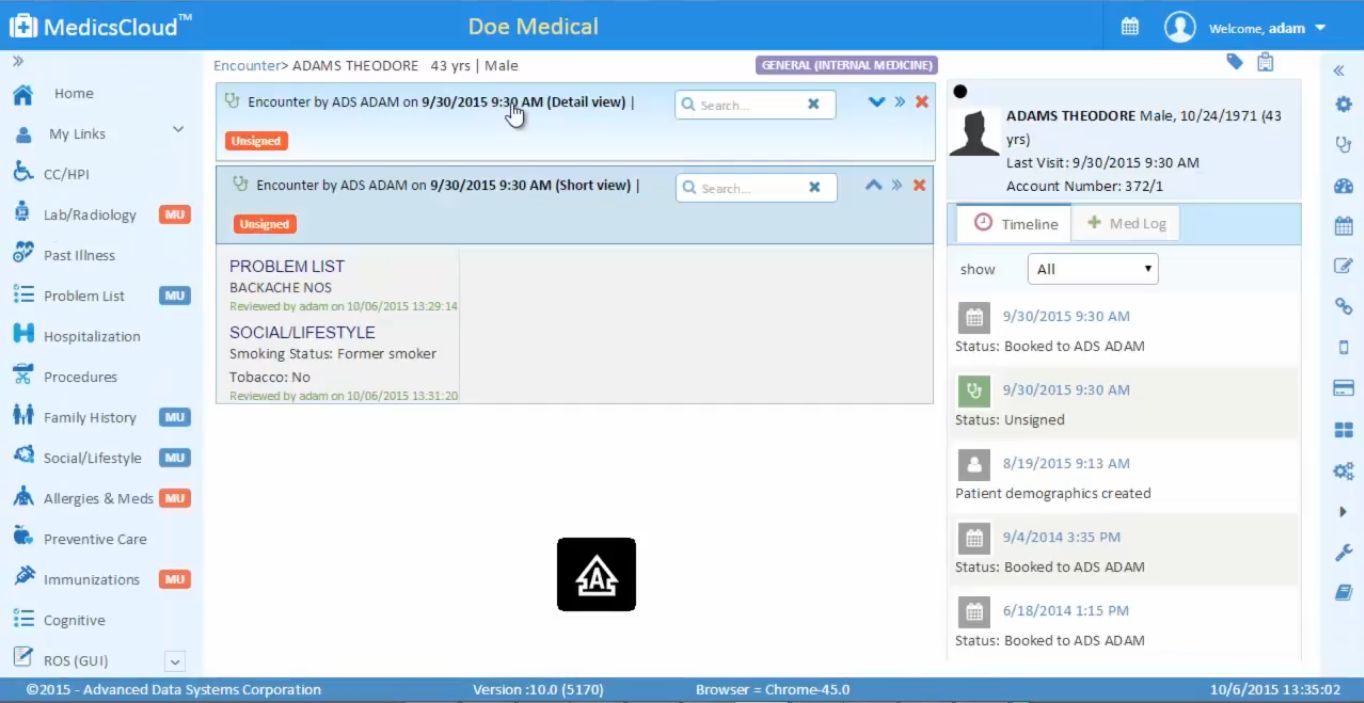1364x703 pixels.
Task: Click patient photo silhouette thumbnail
Action: tap(974, 132)
